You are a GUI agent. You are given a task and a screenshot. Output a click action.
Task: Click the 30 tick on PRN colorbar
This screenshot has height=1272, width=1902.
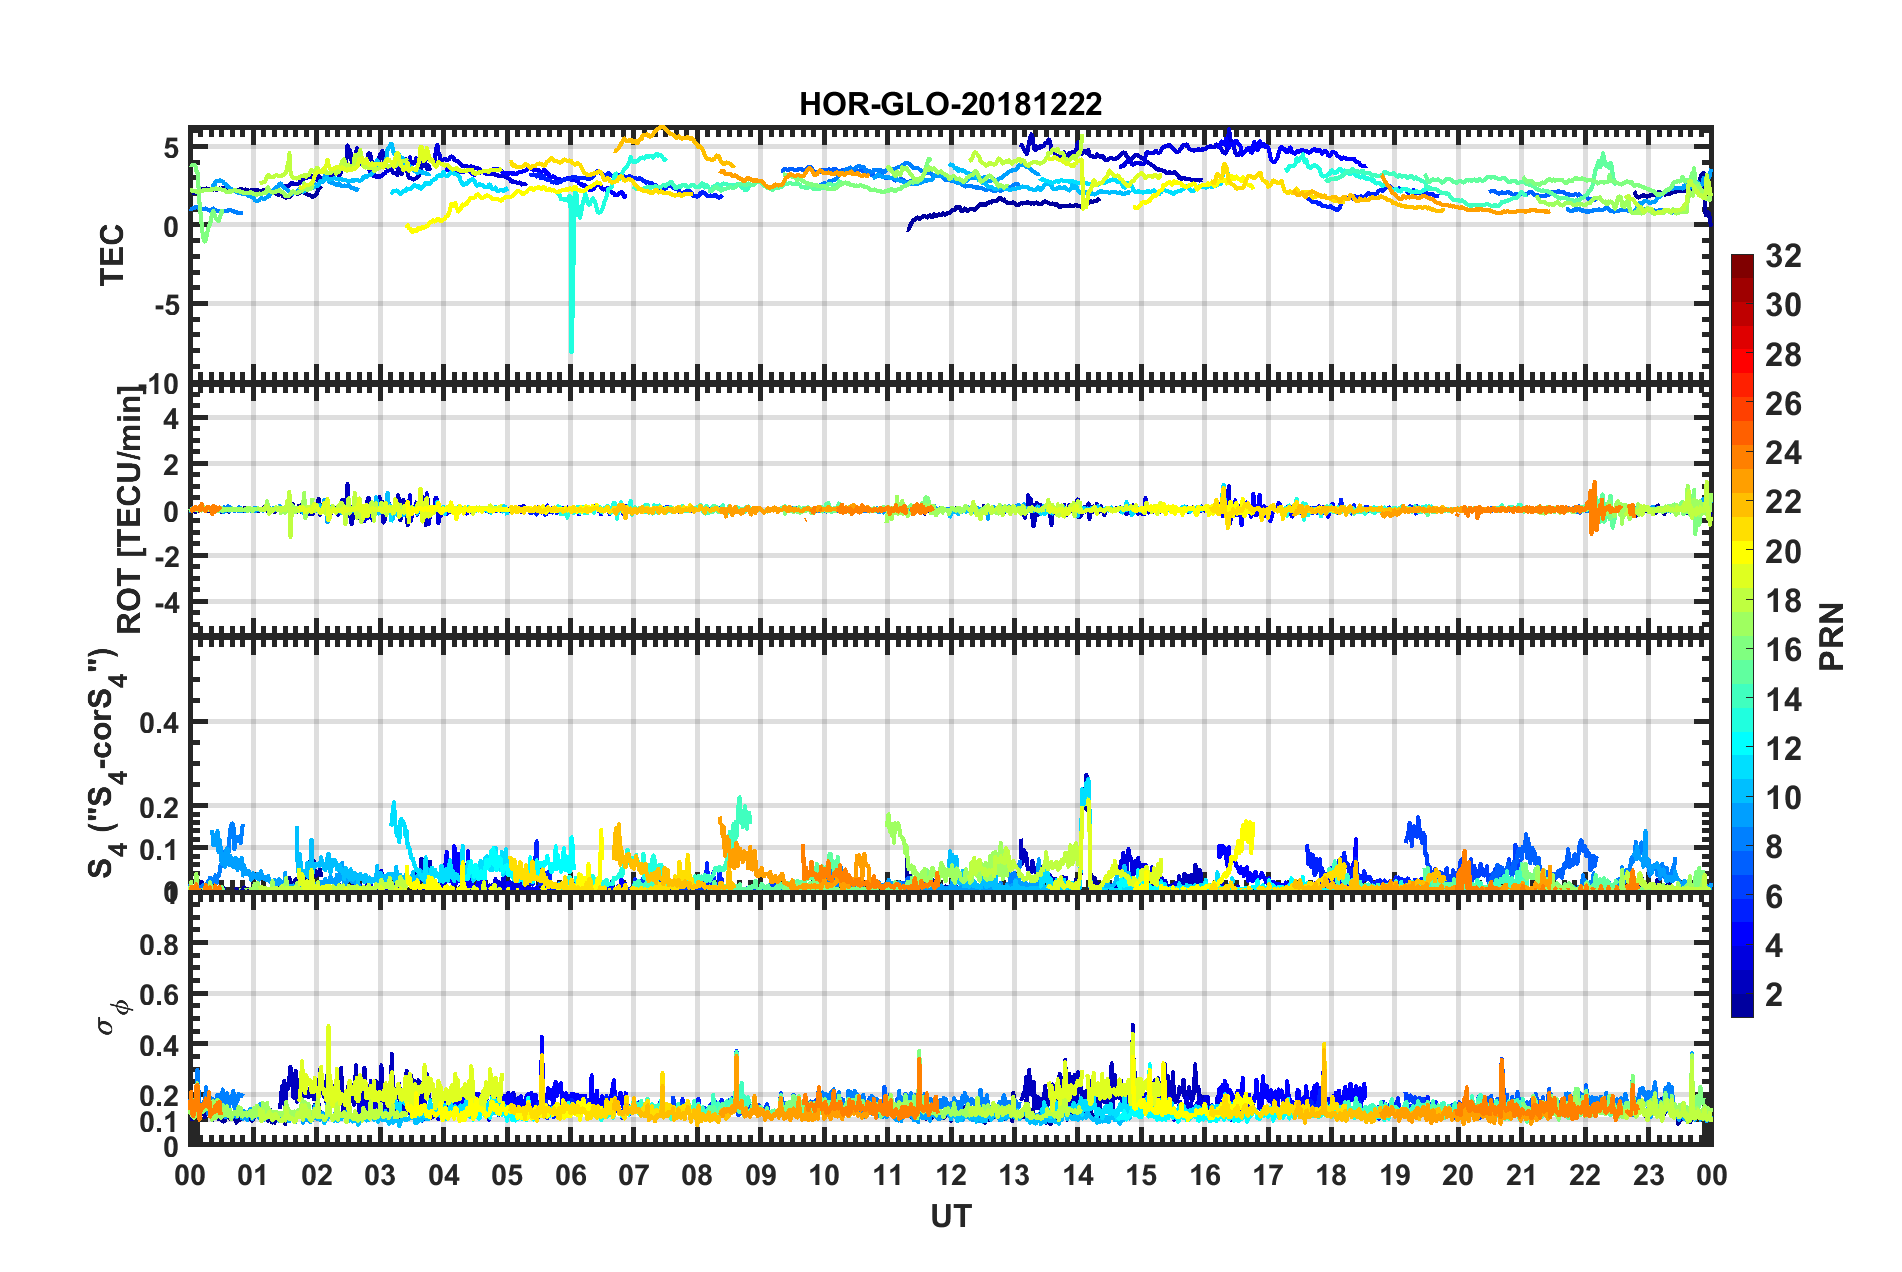(x=1783, y=305)
